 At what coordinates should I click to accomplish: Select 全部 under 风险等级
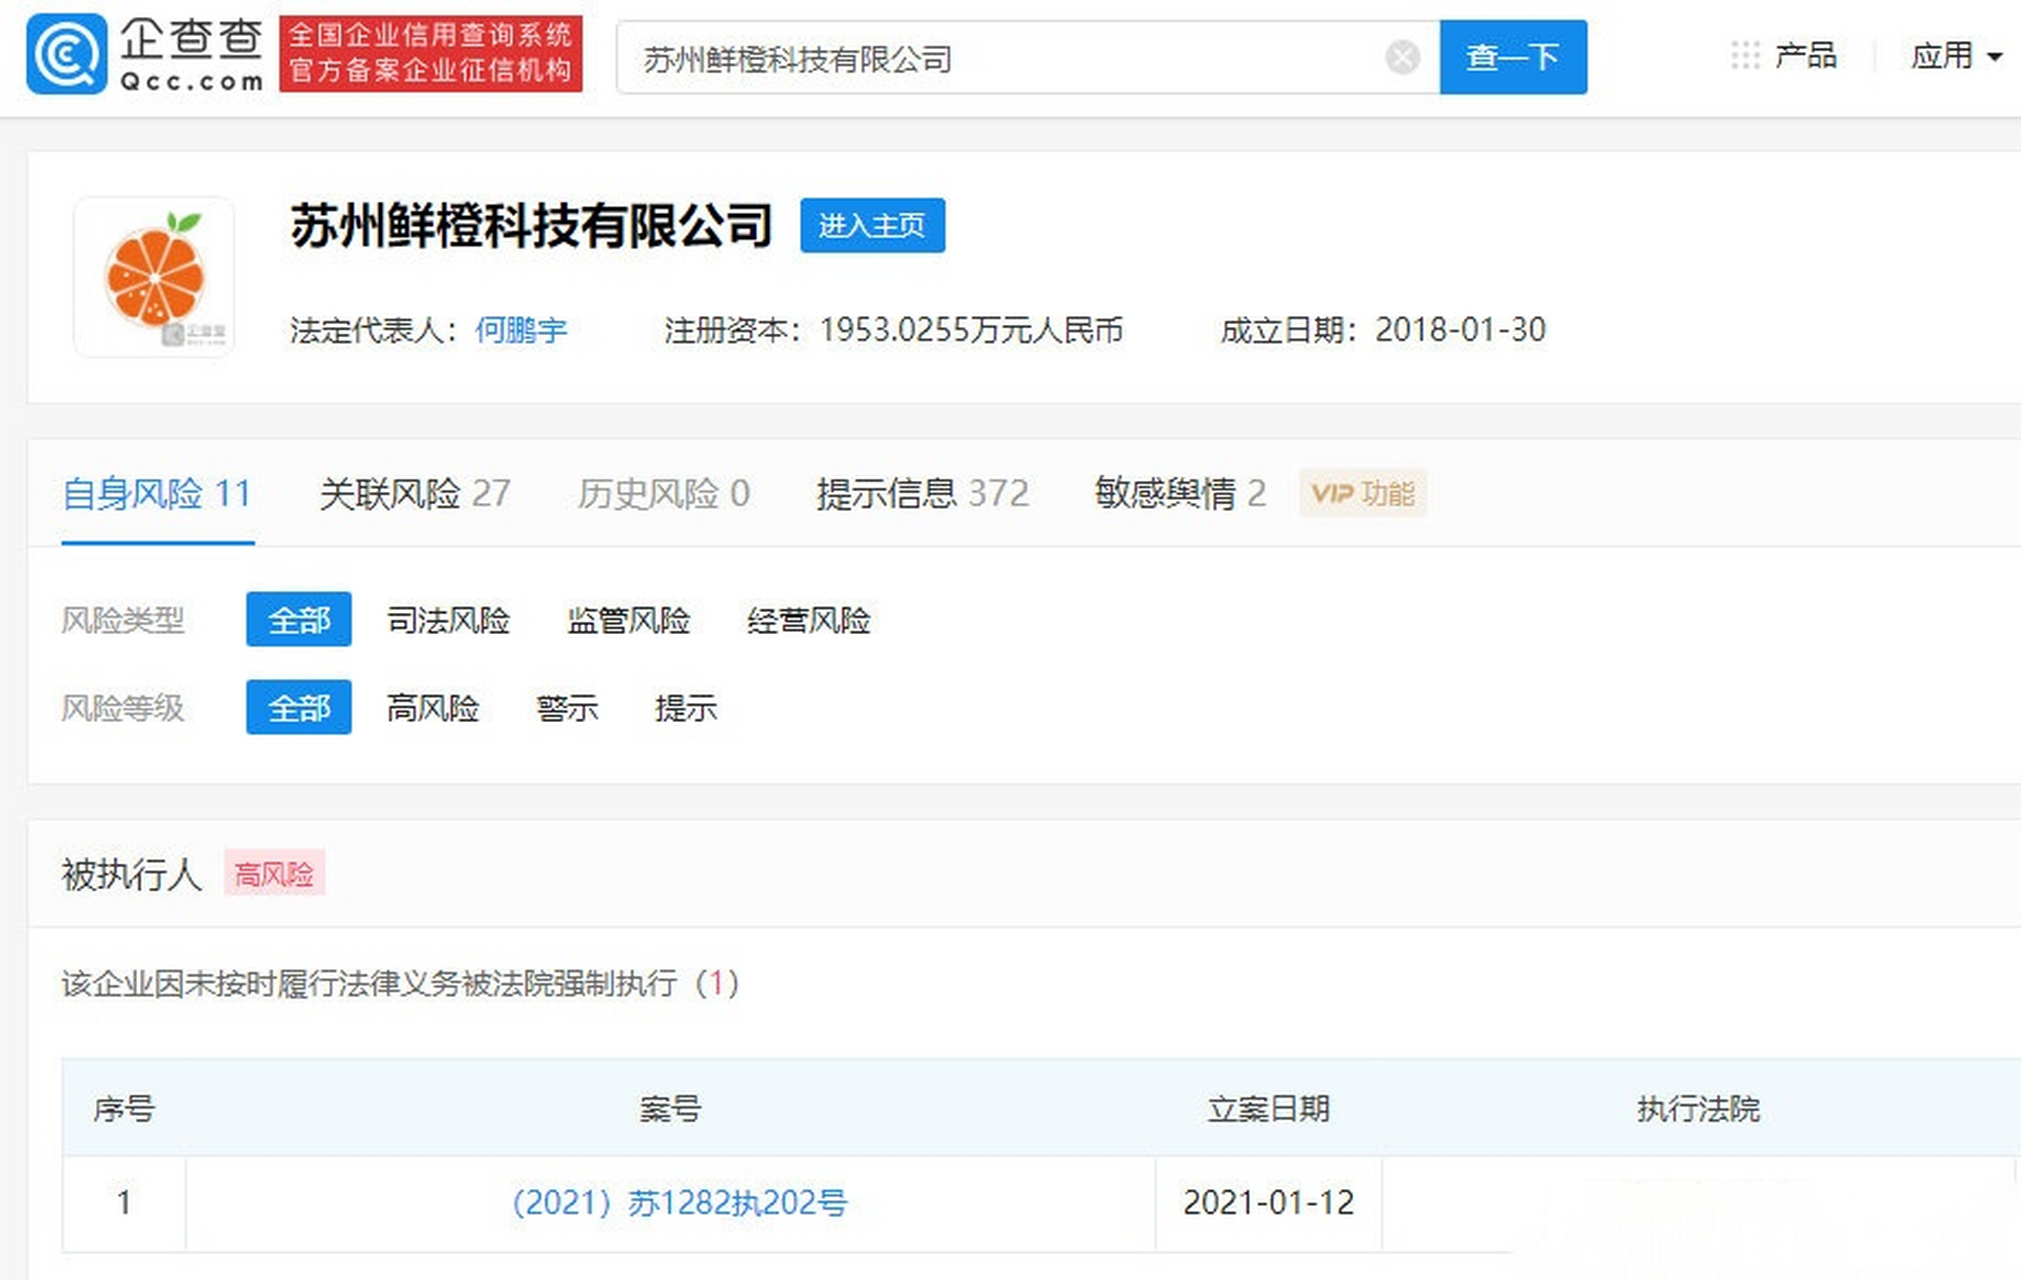coord(299,708)
